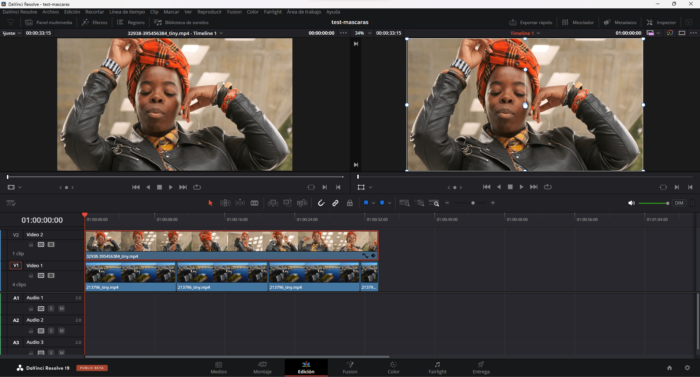Viewport: 700px width, 377px height.
Task: Click the V1 destination control
Action: pos(16,265)
